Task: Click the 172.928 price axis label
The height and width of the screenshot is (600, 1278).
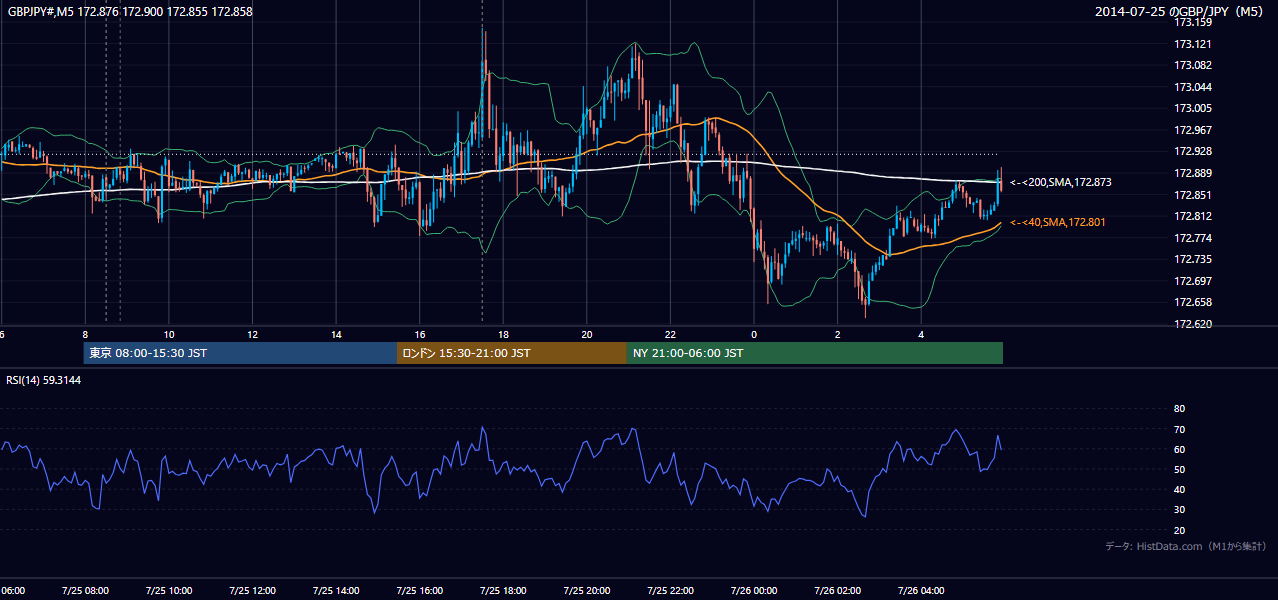Action: [1192, 151]
